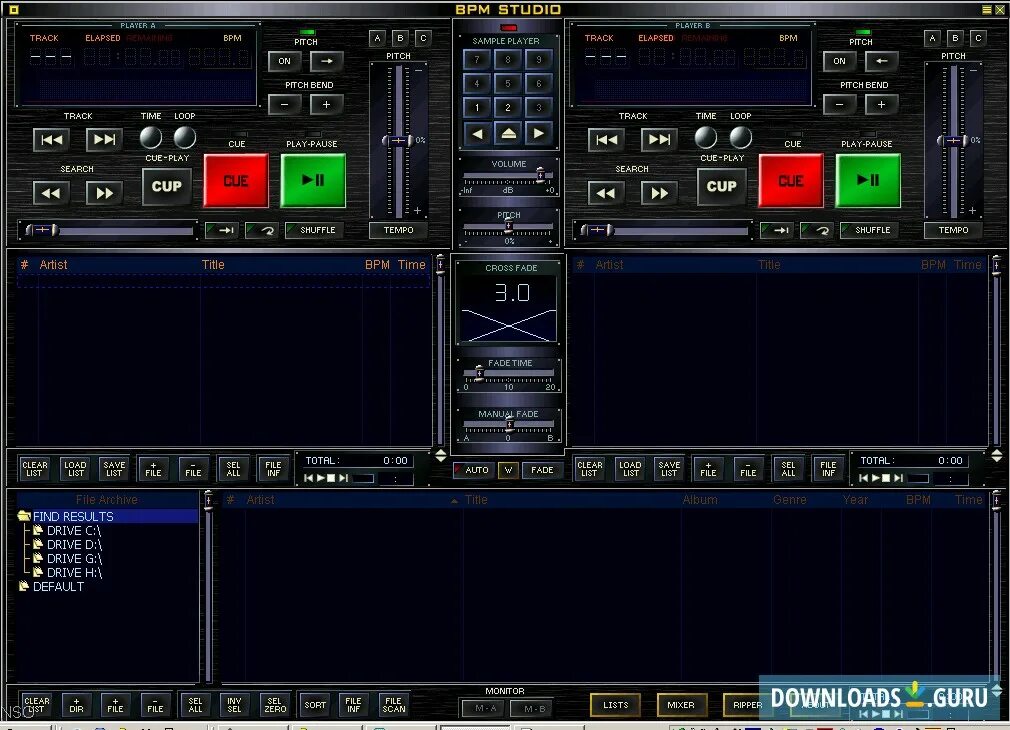Hit the red CUE button on Player A

pyautogui.click(x=236, y=180)
